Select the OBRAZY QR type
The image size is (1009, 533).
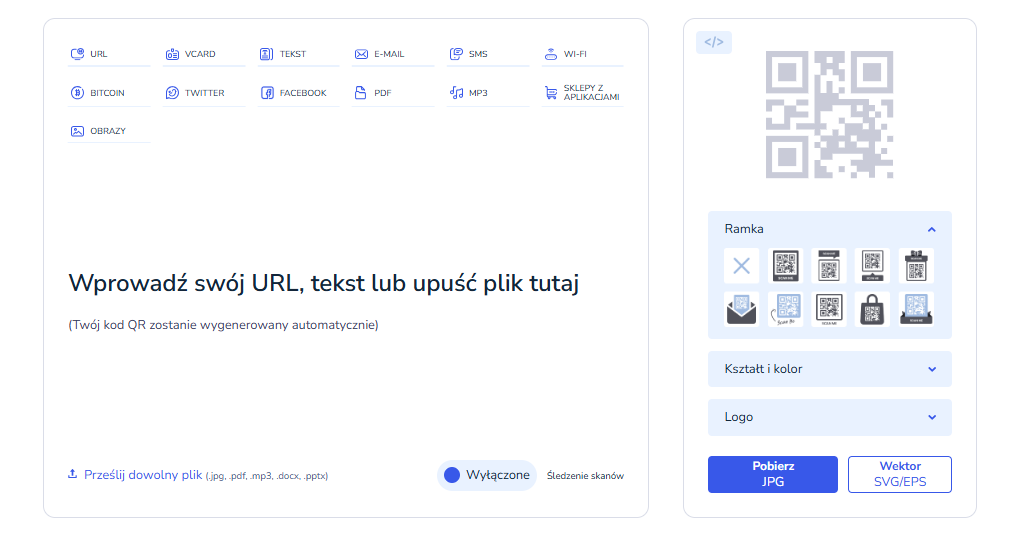coord(108,131)
